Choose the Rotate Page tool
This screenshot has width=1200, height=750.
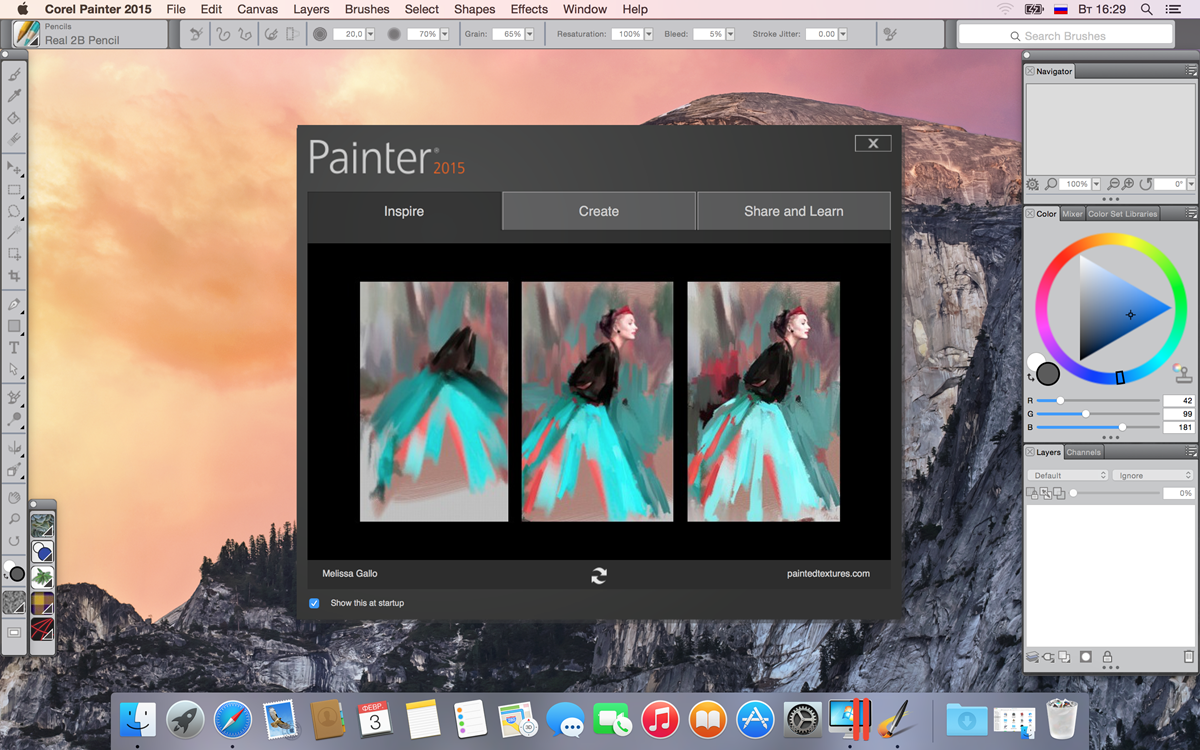pos(14,541)
